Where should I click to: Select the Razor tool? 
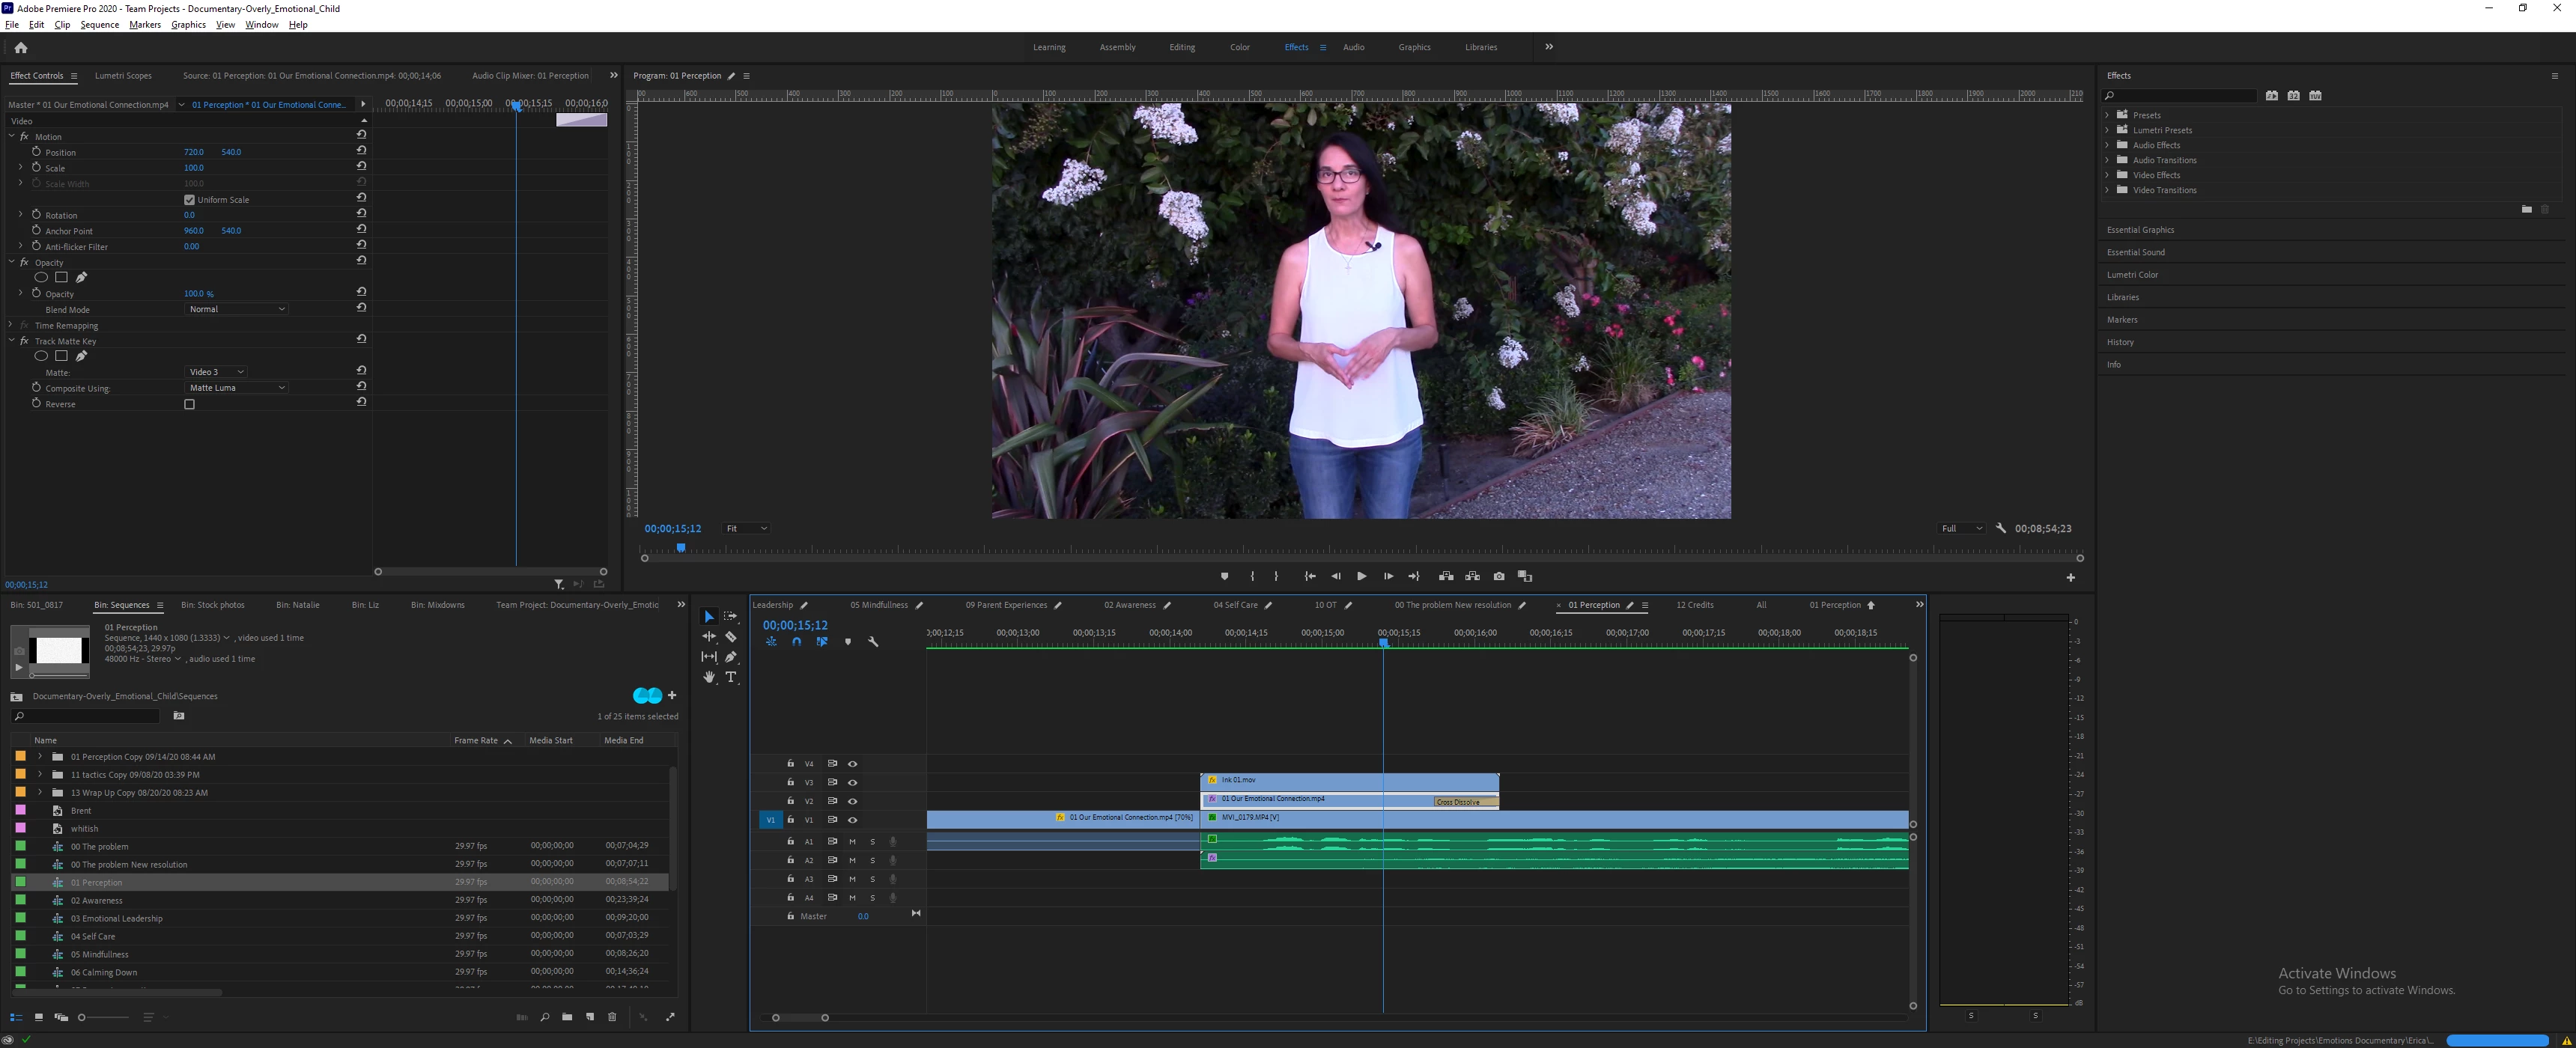click(x=731, y=637)
